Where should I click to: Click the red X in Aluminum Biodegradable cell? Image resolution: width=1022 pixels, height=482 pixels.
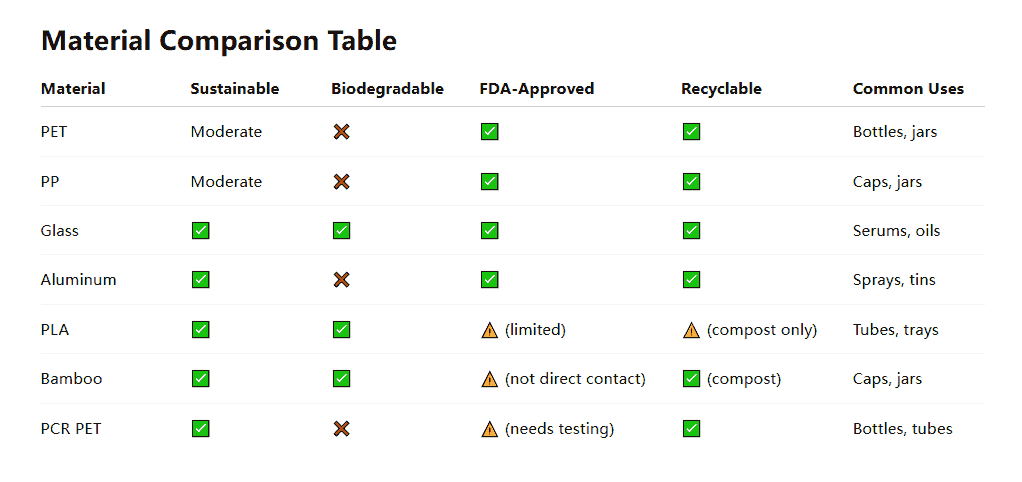[342, 280]
